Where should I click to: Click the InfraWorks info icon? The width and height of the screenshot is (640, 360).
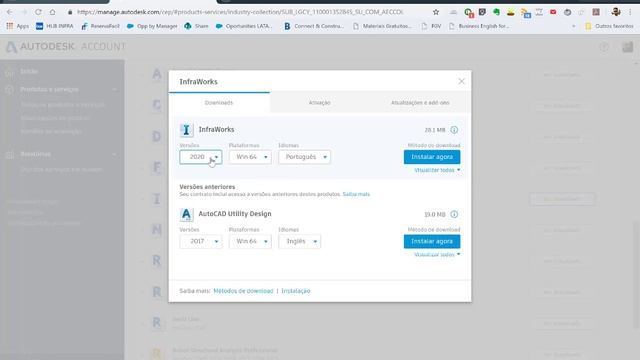[x=454, y=130]
